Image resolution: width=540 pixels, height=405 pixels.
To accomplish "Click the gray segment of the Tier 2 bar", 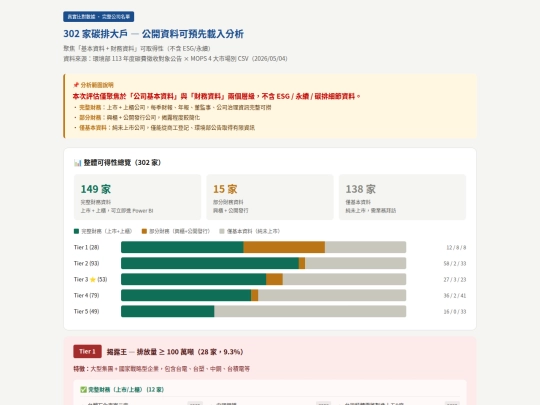I will 355,263.
